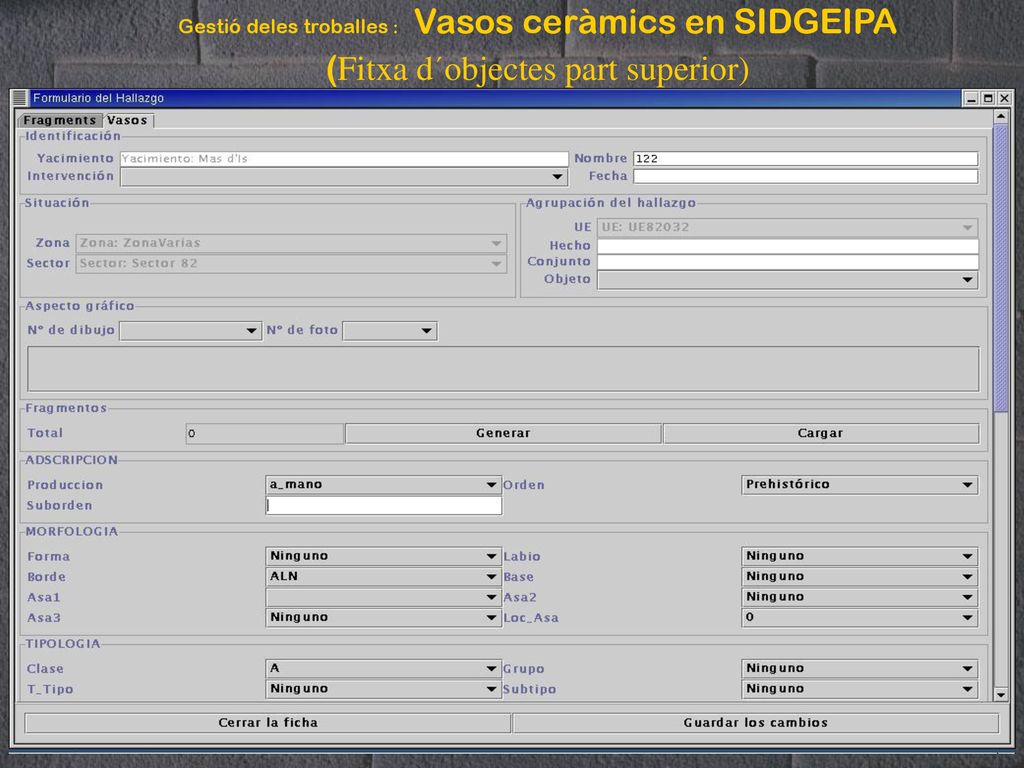This screenshot has height=768, width=1024.
Task: Open the Intervención dropdown
Action: (x=344, y=176)
